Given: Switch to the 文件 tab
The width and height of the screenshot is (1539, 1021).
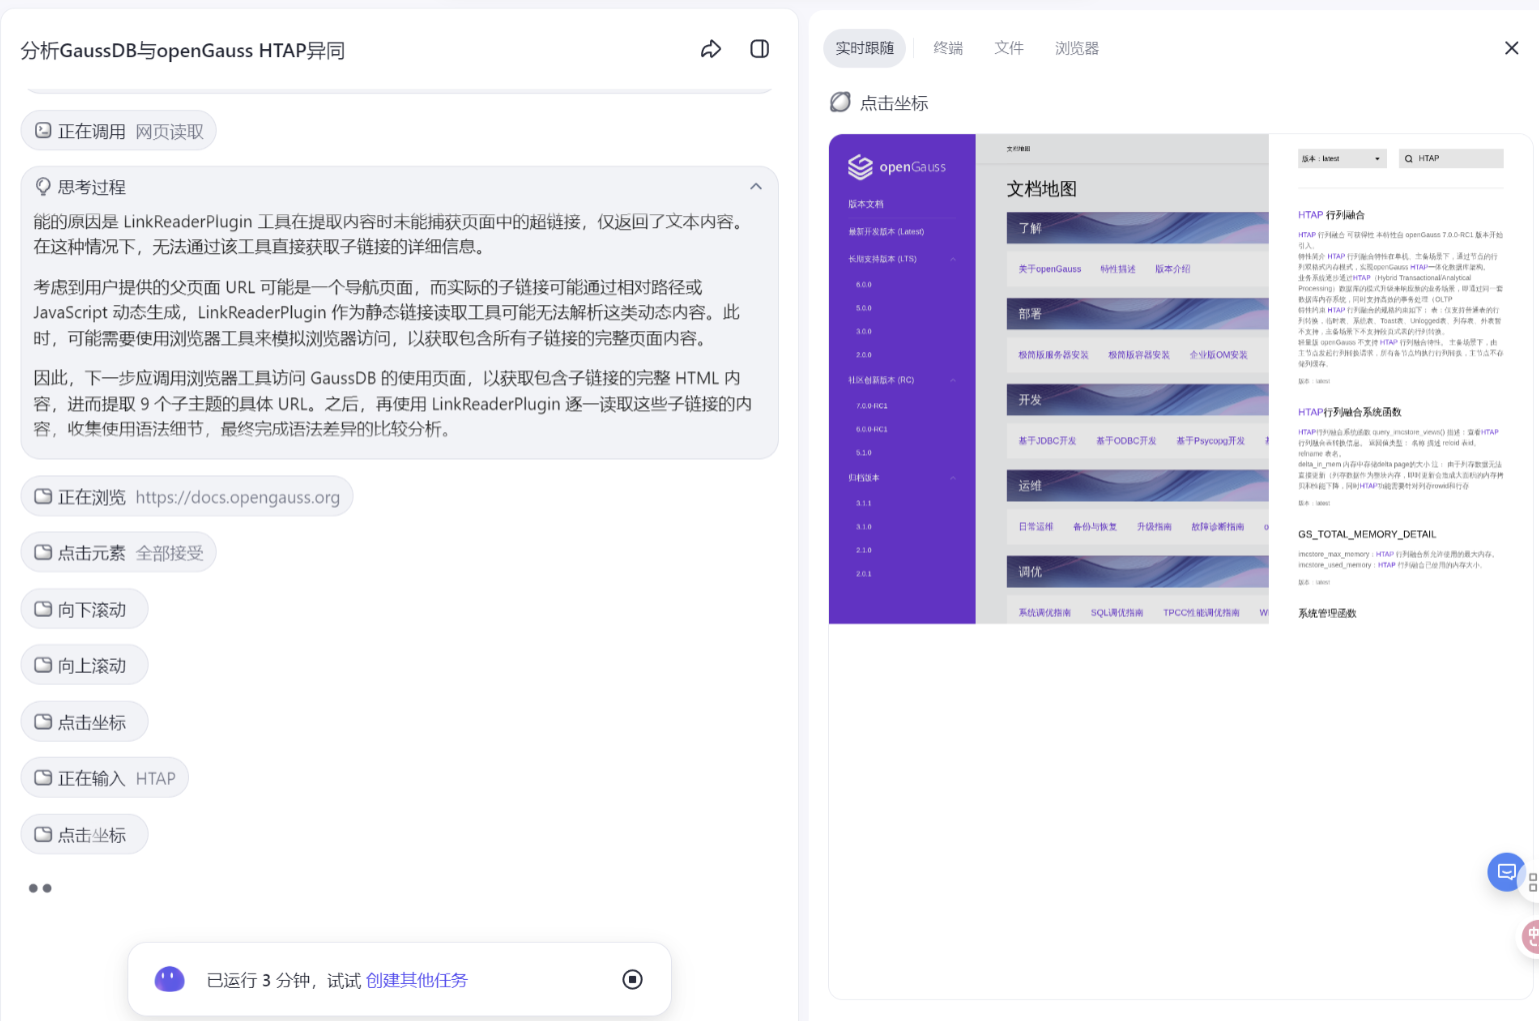Looking at the screenshot, I should click(x=1009, y=48).
